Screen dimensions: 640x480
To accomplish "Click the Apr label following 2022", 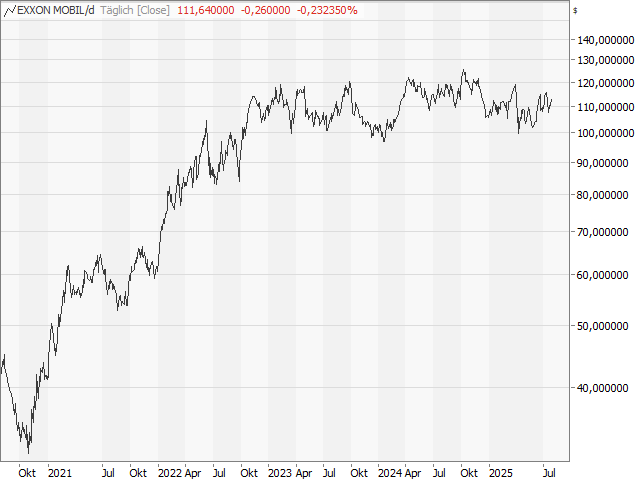I will [193, 473].
